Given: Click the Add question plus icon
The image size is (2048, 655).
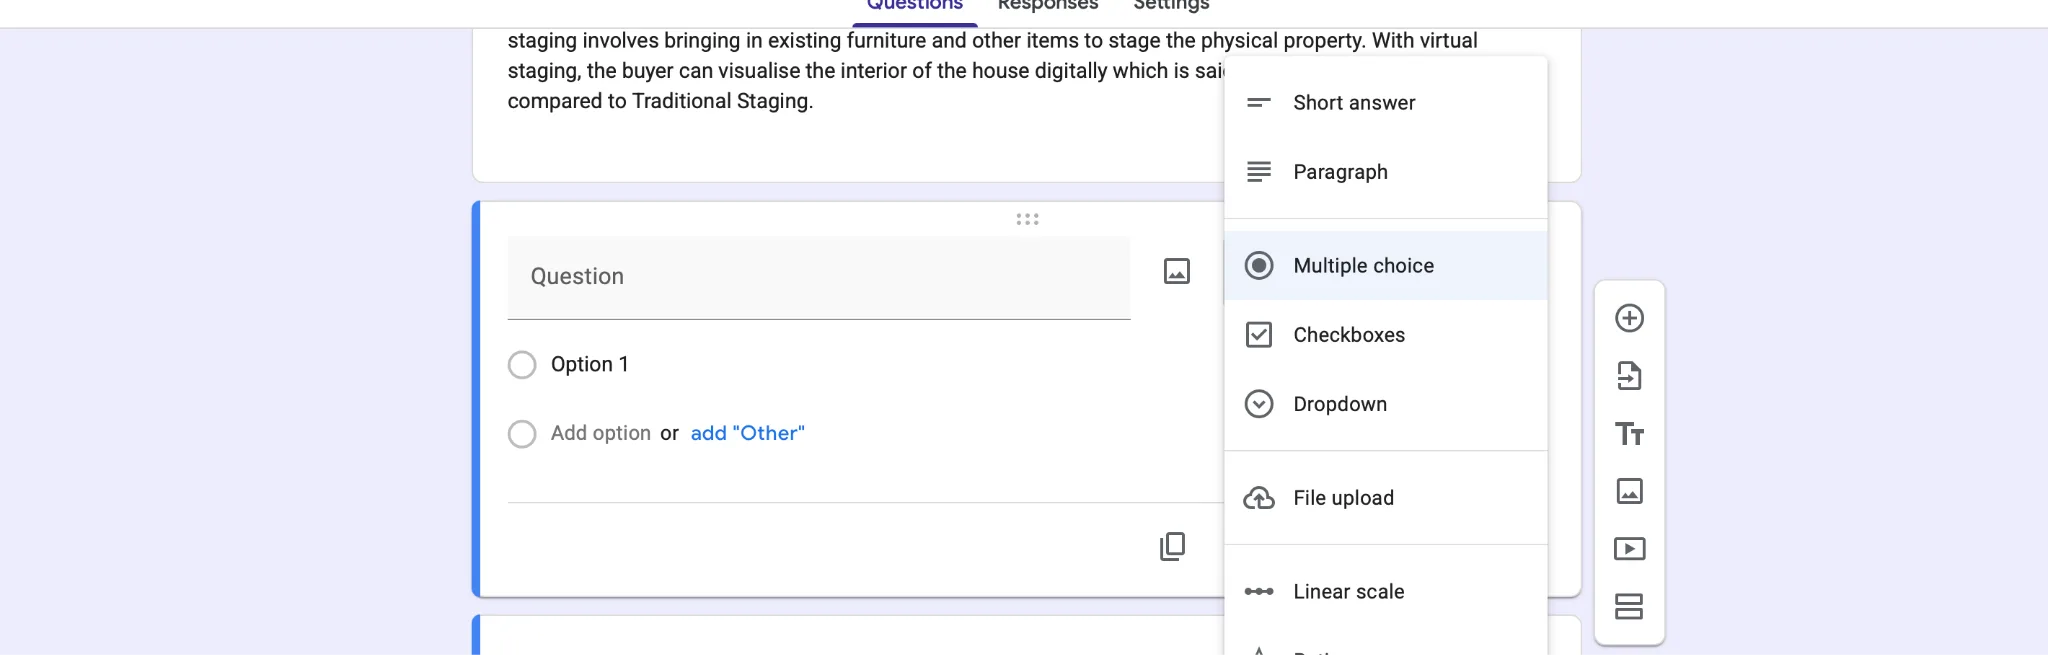Looking at the screenshot, I should [1629, 318].
